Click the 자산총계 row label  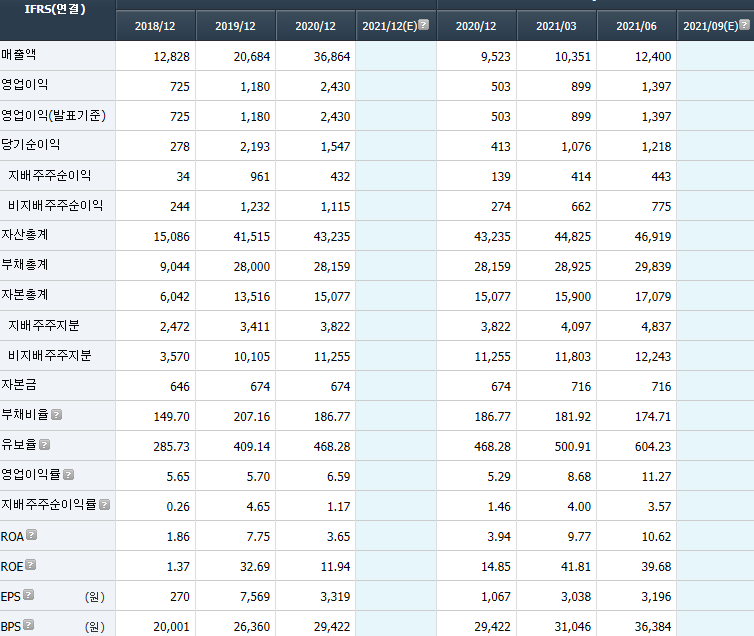pos(25,235)
